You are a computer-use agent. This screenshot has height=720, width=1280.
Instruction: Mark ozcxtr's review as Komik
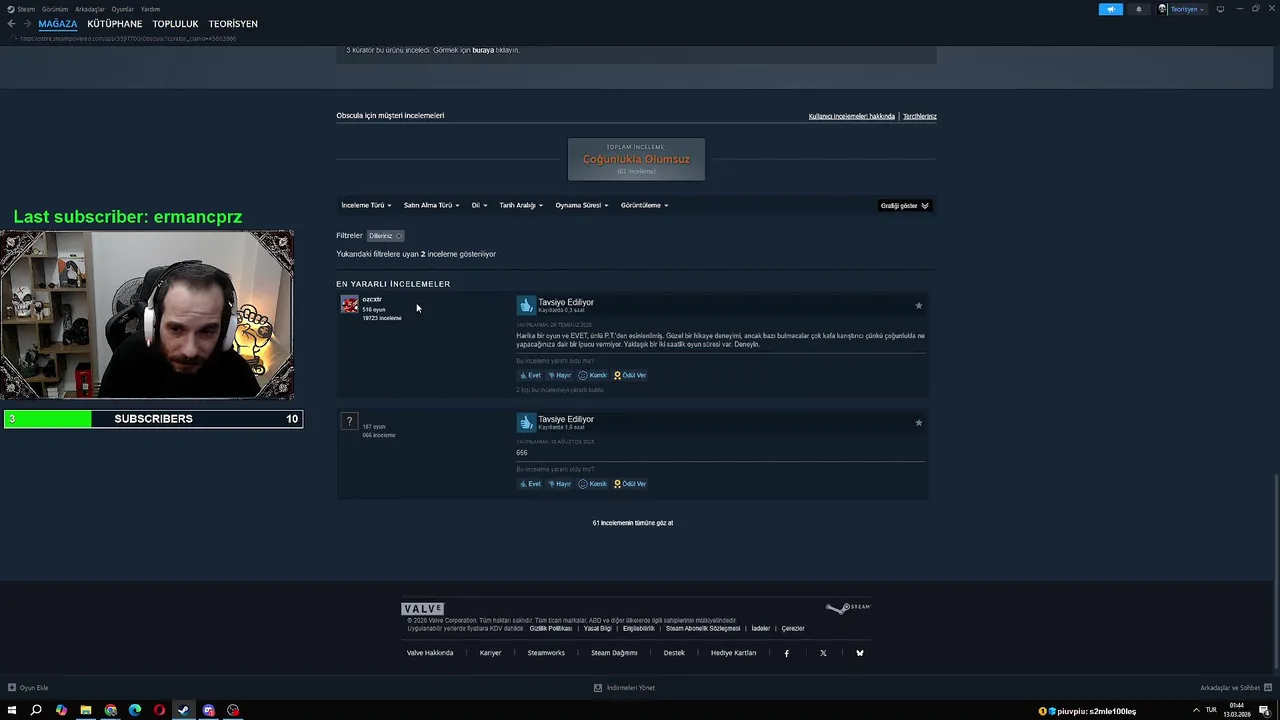(x=593, y=375)
